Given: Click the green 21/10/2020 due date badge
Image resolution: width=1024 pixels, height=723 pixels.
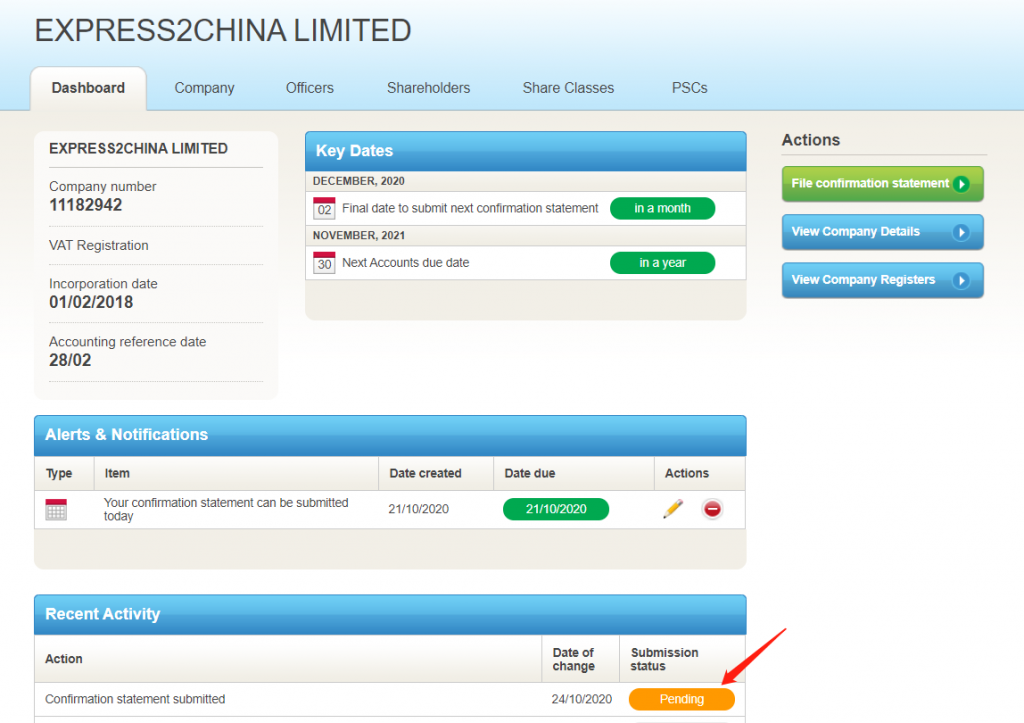Looking at the screenshot, I should 555,509.
